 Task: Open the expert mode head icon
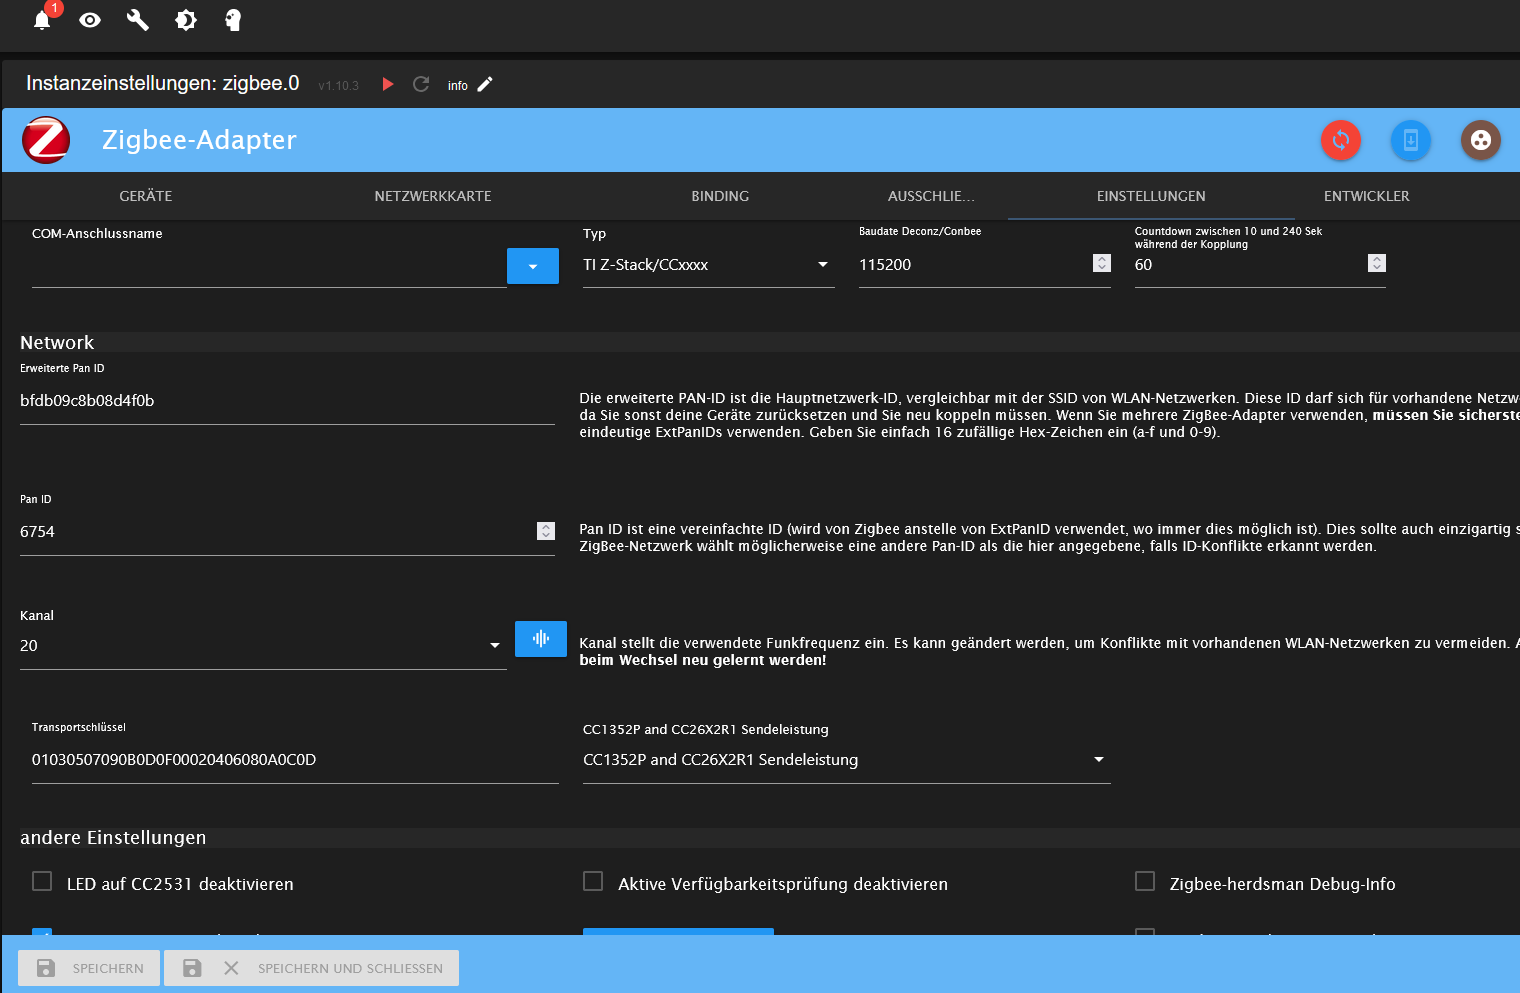point(233,20)
